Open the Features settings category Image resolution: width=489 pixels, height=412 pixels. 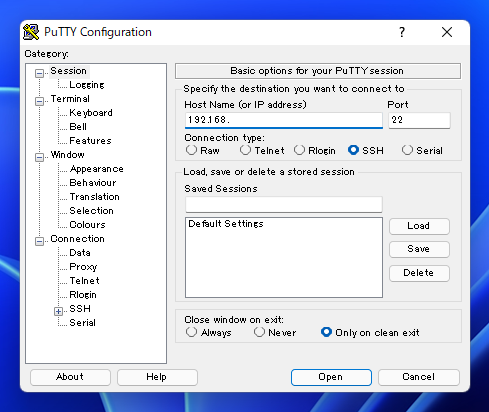(x=90, y=141)
